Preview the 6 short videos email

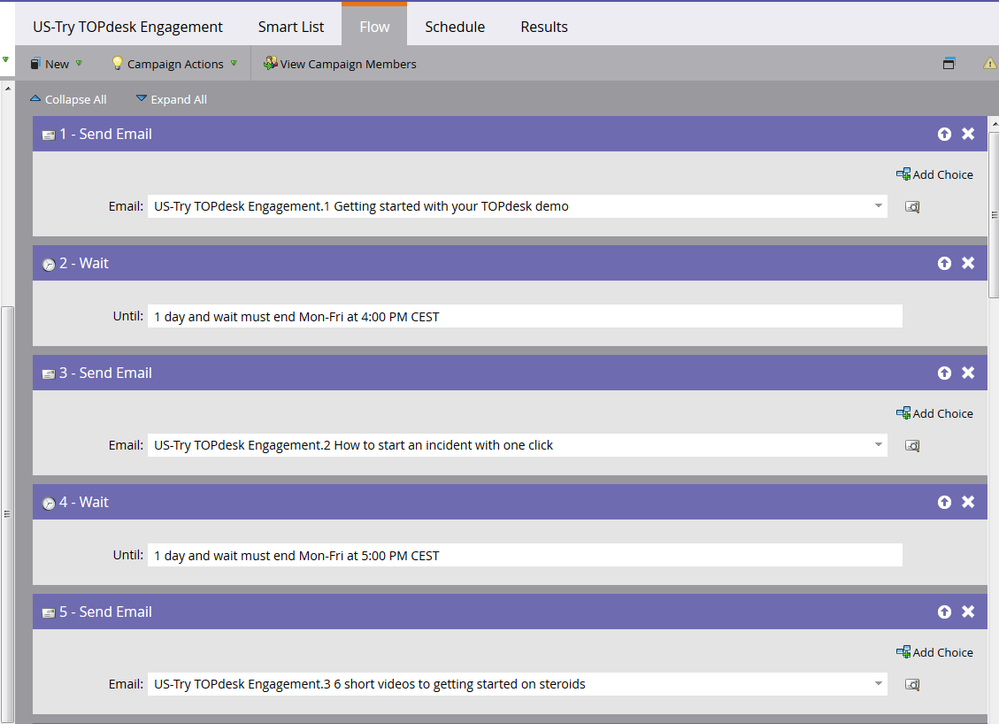click(912, 684)
